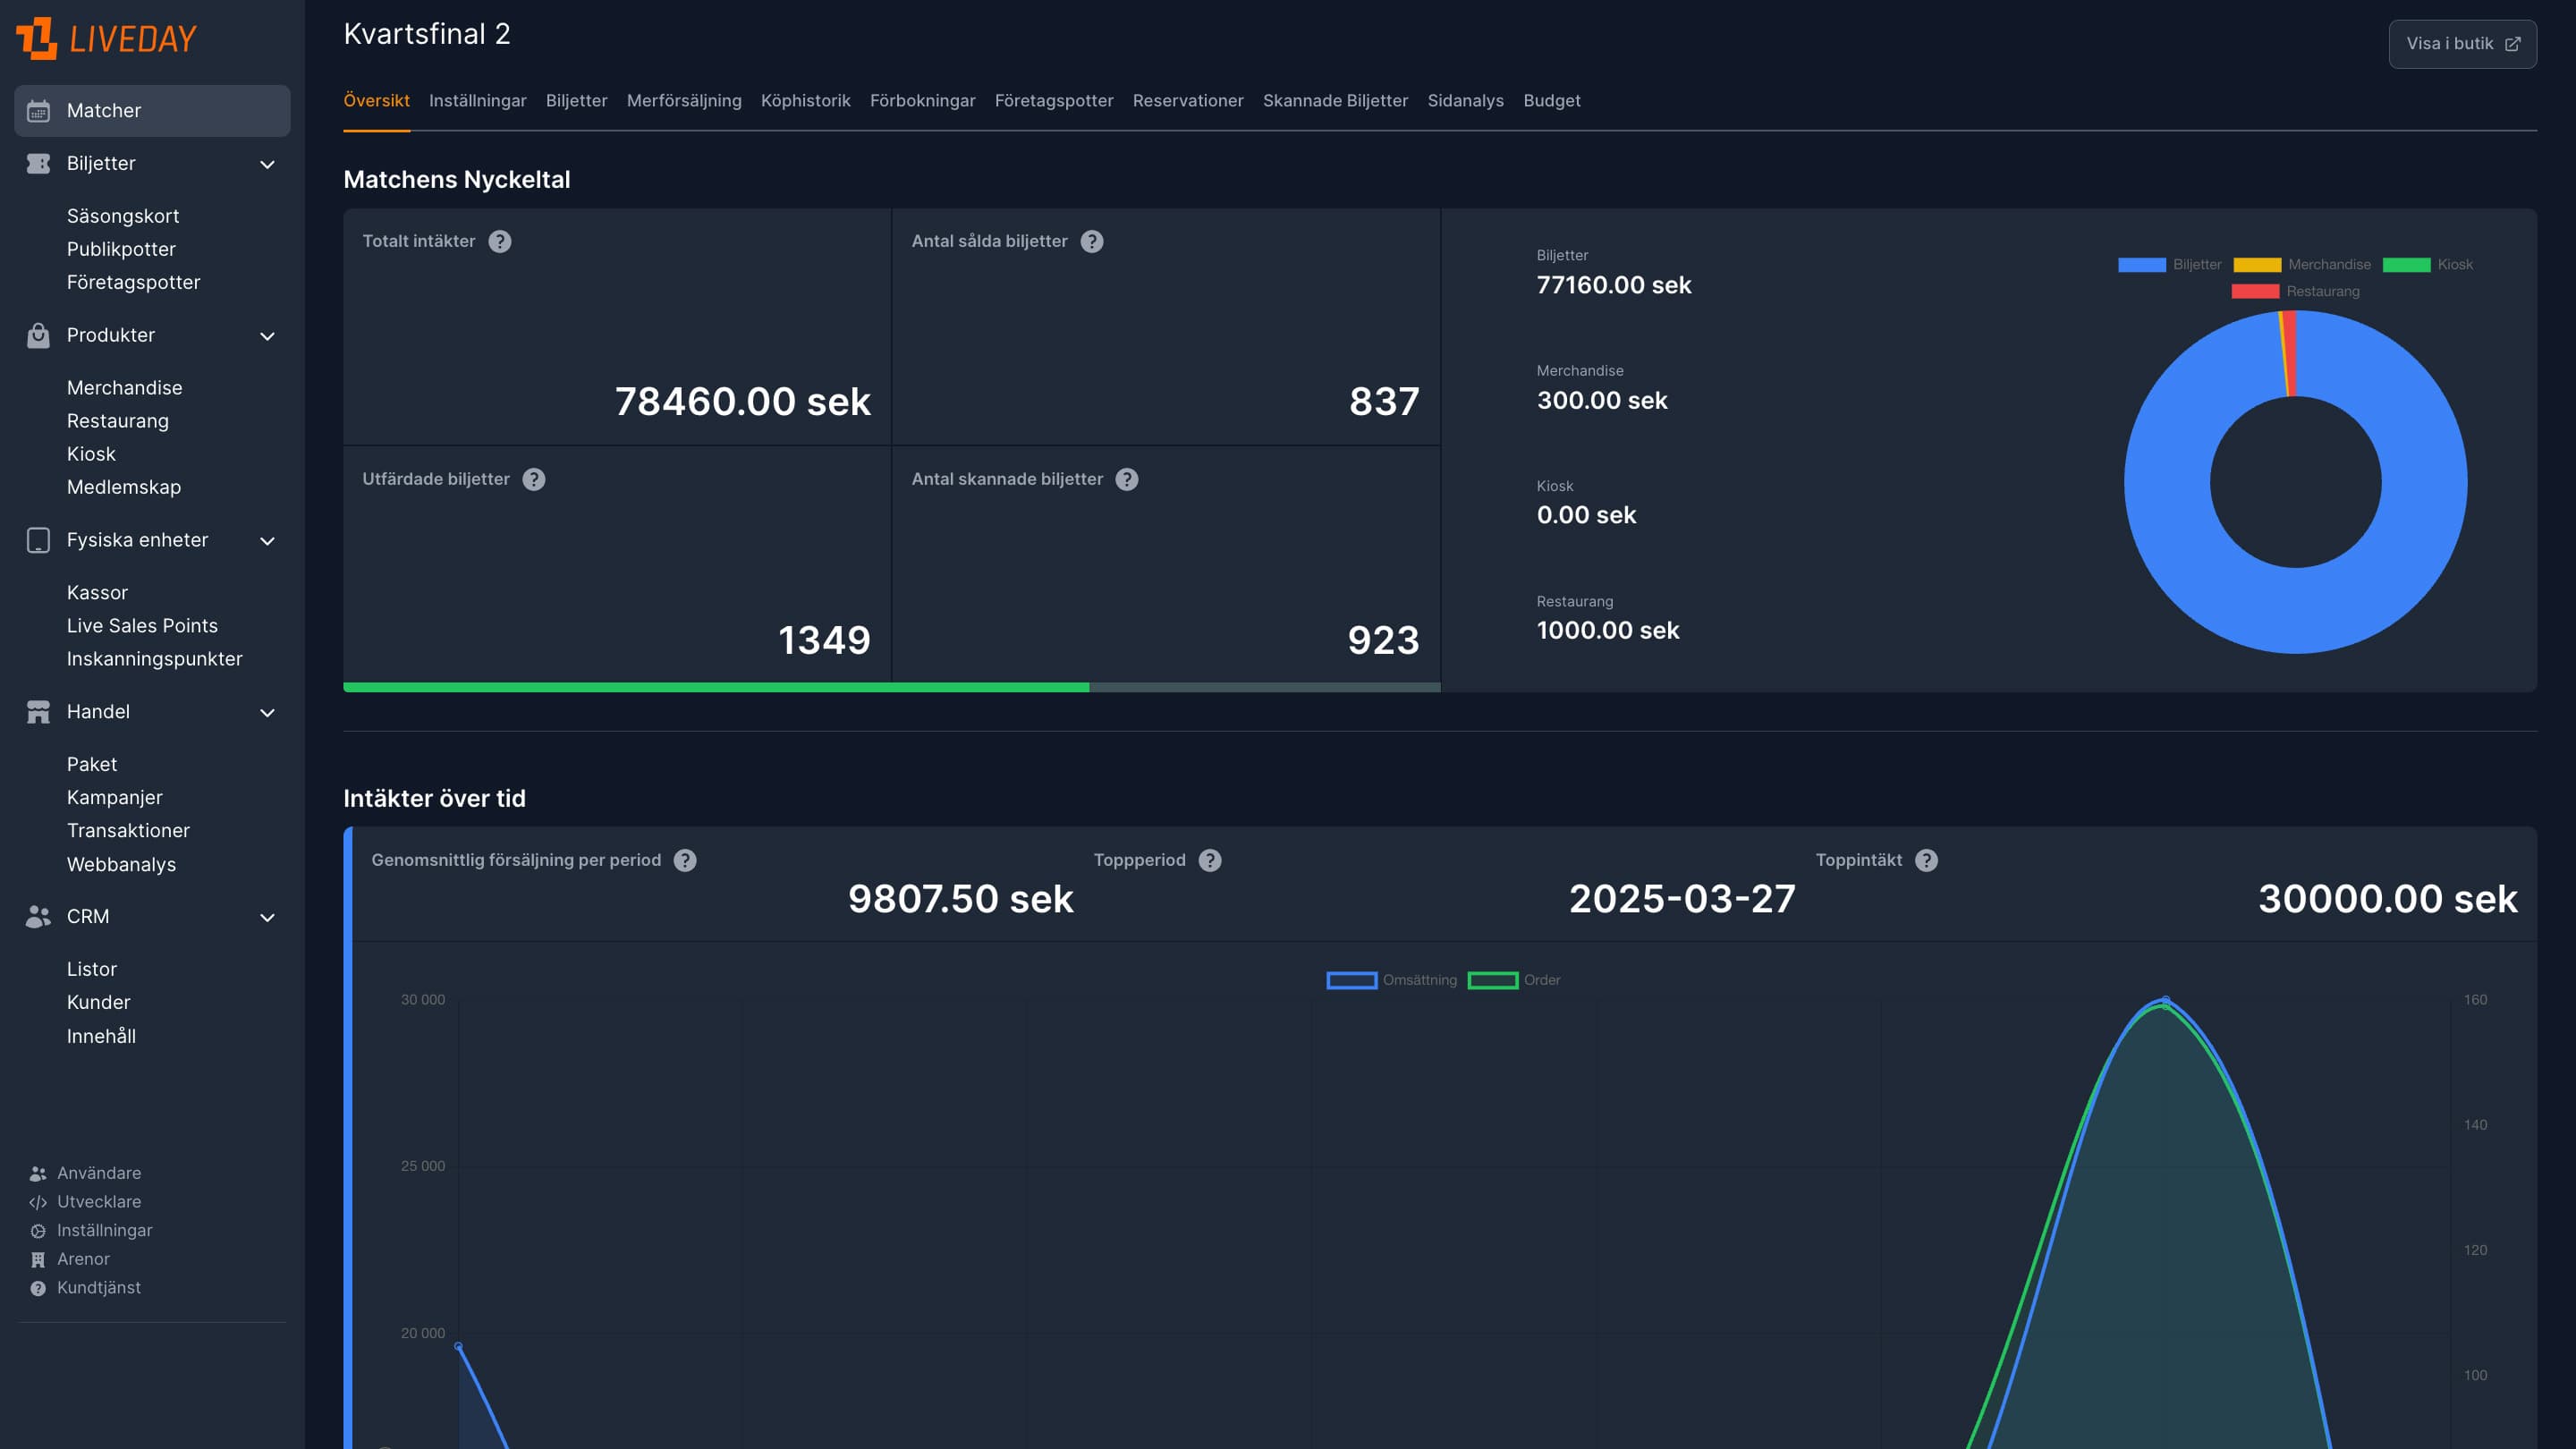The width and height of the screenshot is (2576, 1449).
Task: Collapse the Handel sidebar section
Action: click(266, 712)
